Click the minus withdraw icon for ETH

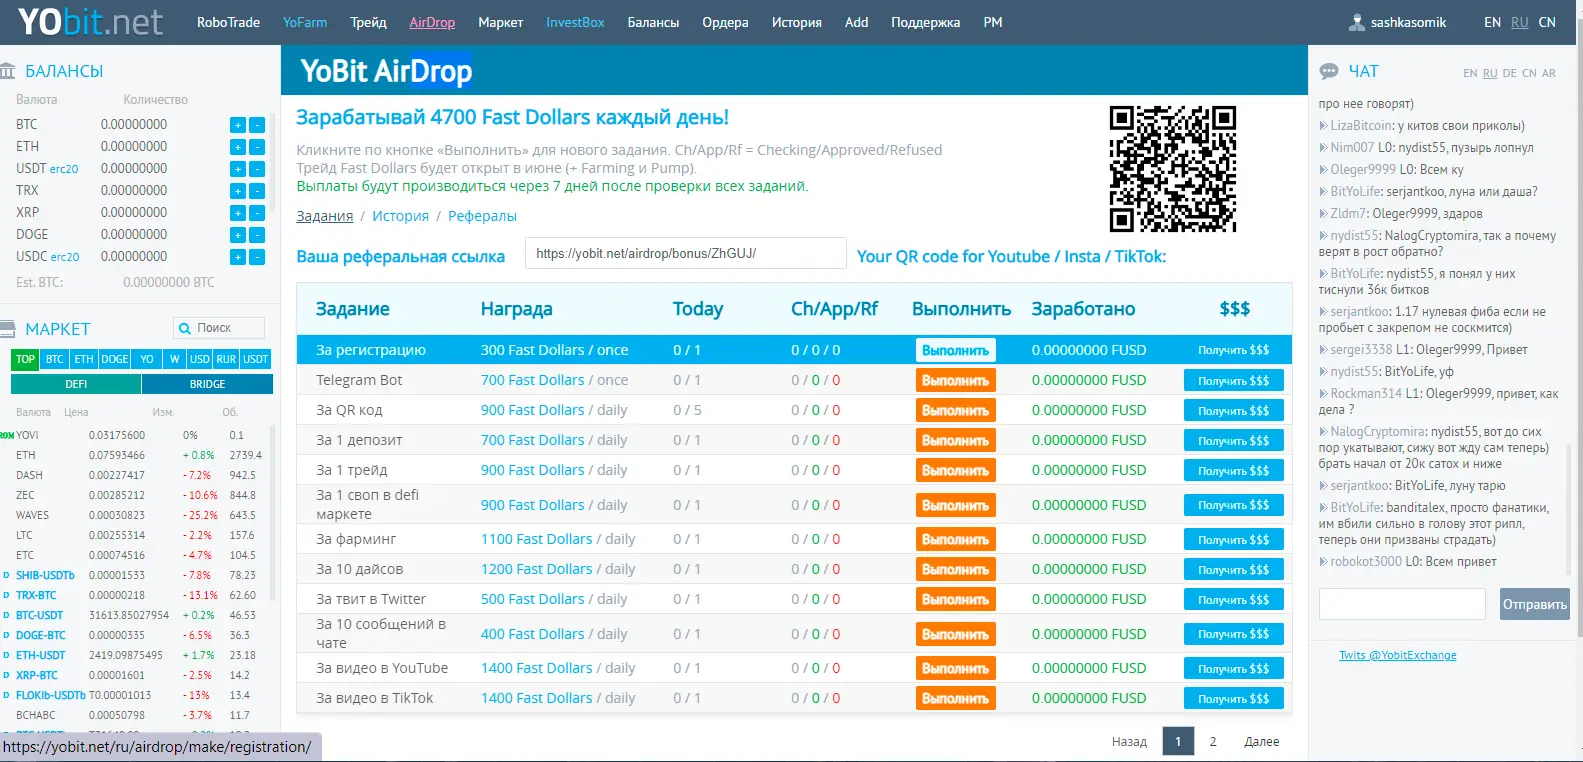pyautogui.click(x=257, y=147)
